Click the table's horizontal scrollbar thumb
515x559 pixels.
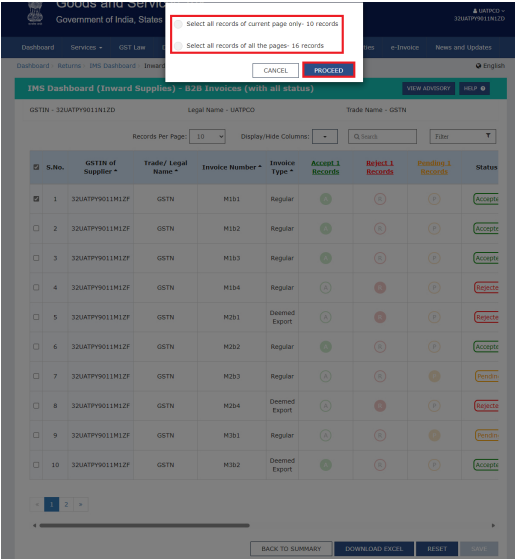point(144,525)
